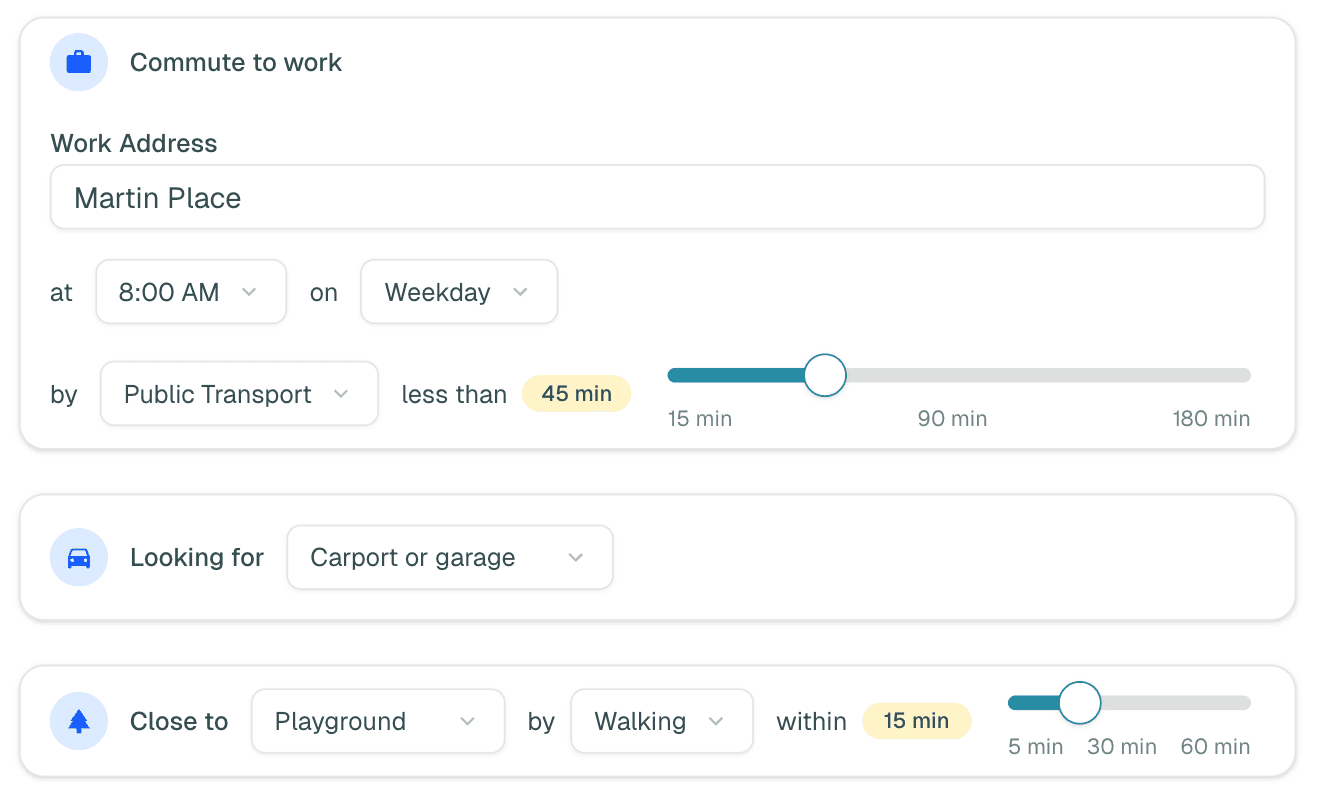Click the briefcase commute icon
Screen dimensions: 1318x796
coord(79,63)
